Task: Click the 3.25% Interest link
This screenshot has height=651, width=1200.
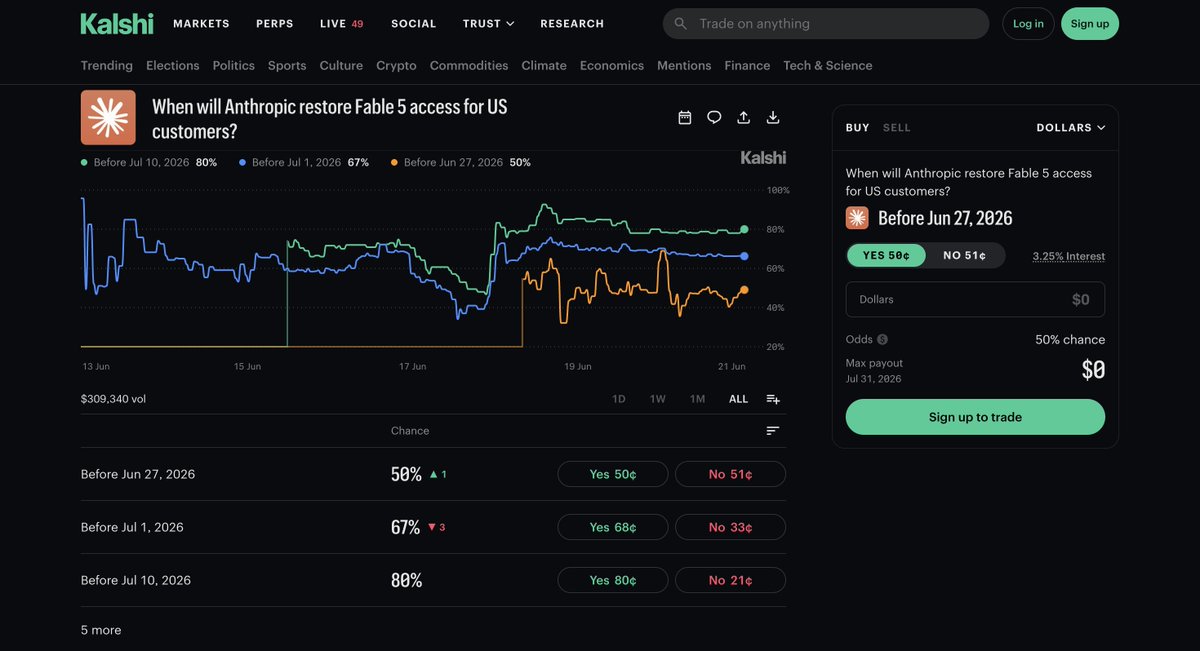Action: click(x=1069, y=257)
